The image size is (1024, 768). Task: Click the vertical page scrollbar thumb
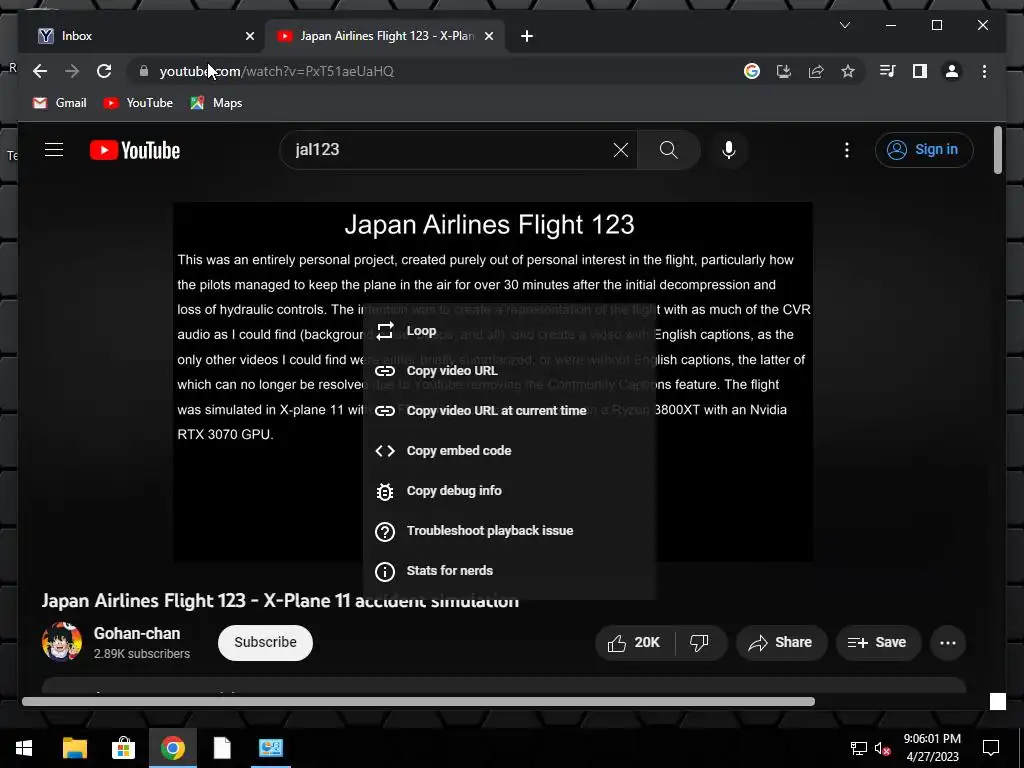tap(998, 150)
